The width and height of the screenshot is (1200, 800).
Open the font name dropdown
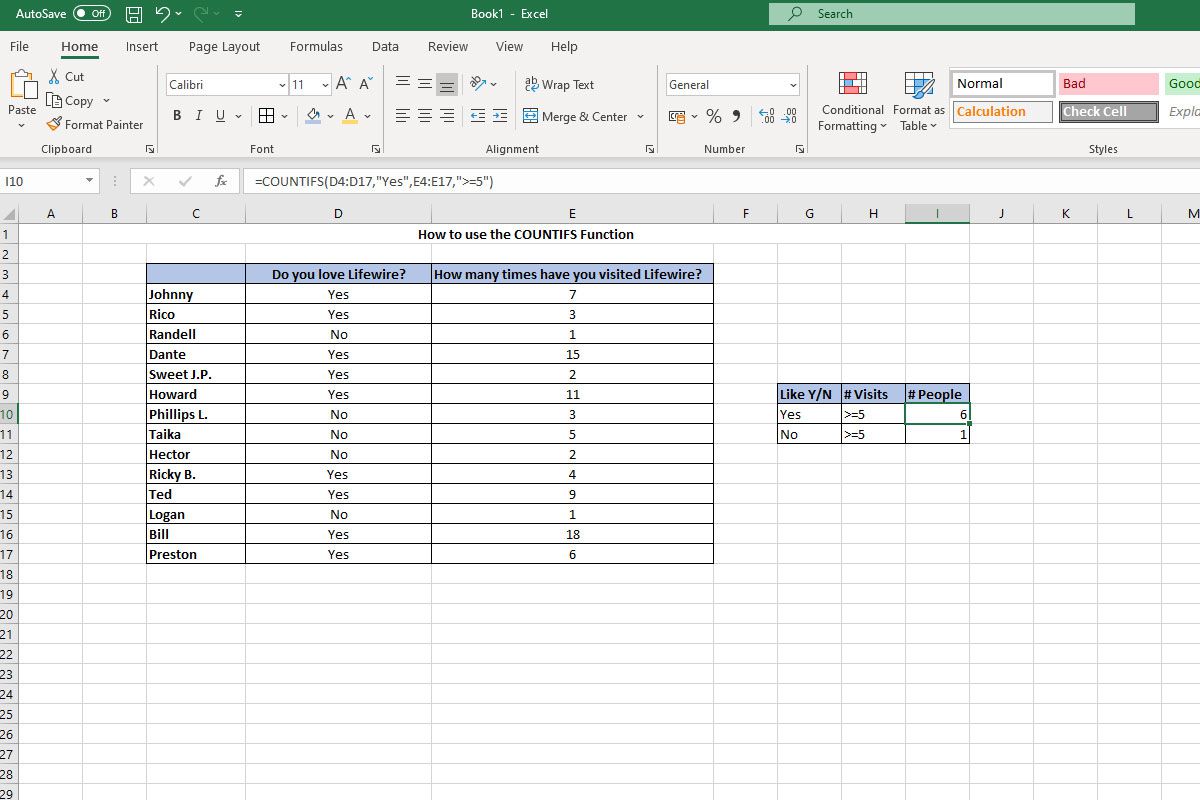282,84
